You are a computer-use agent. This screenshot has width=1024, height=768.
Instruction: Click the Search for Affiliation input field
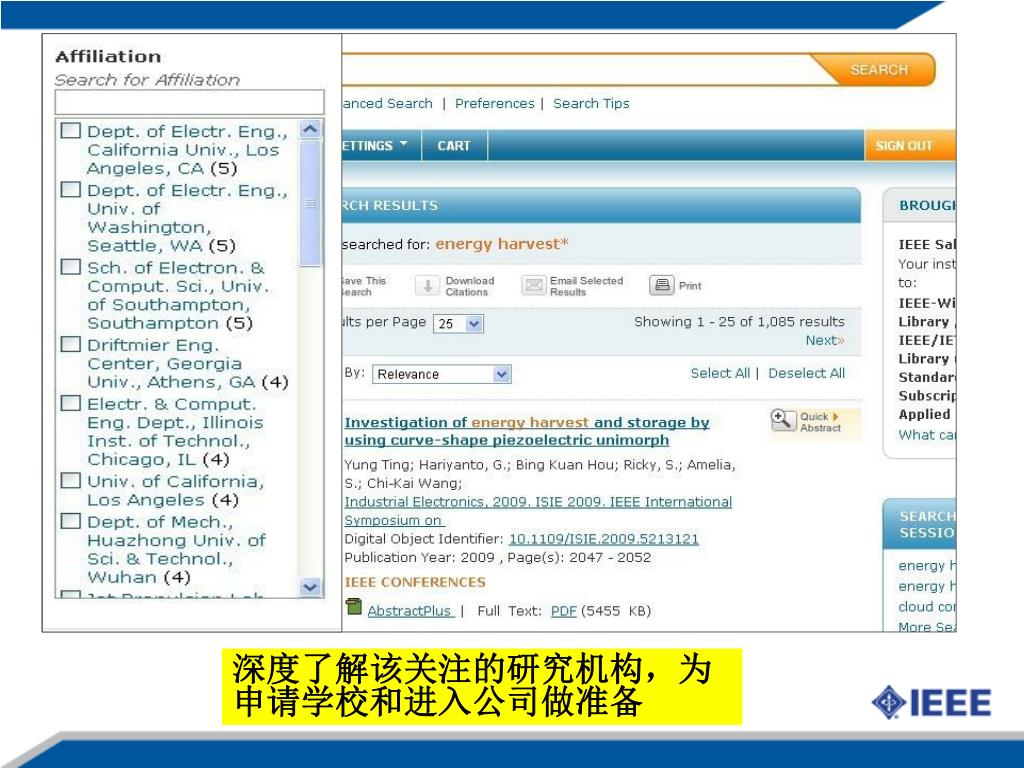(x=189, y=102)
